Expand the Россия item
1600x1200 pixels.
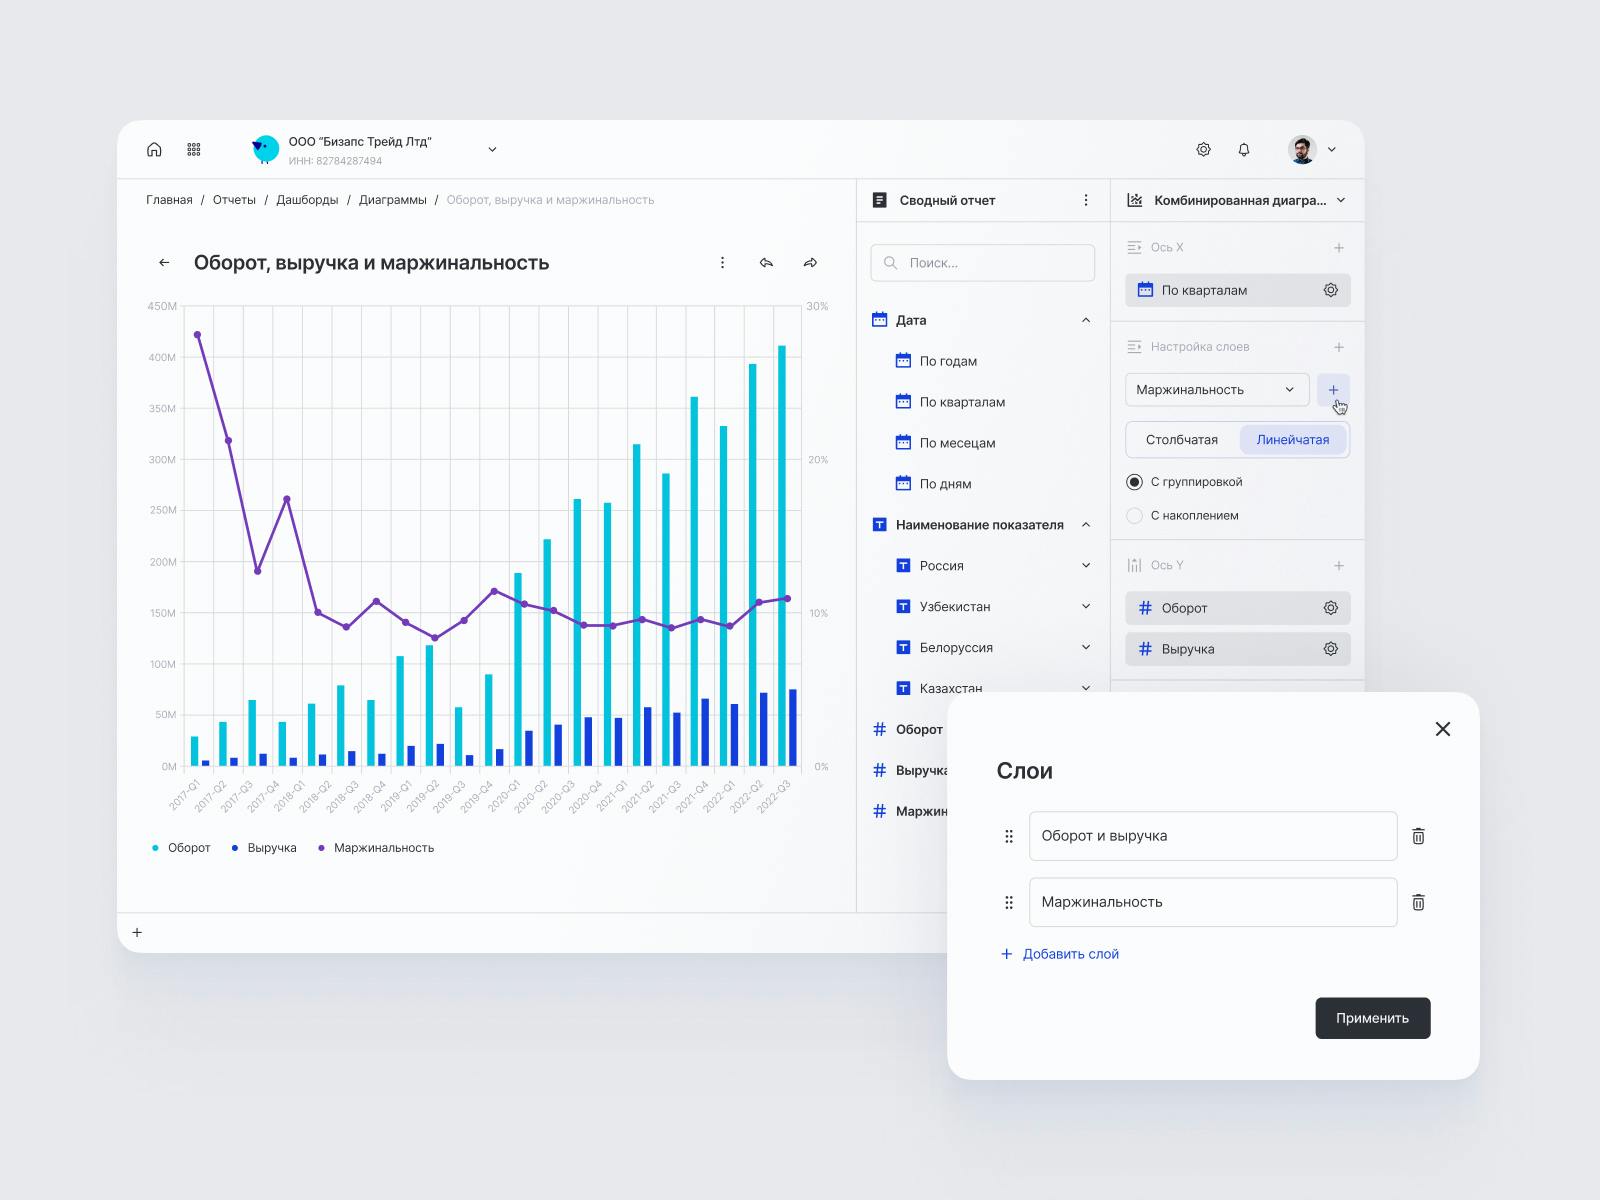[x=1086, y=566]
